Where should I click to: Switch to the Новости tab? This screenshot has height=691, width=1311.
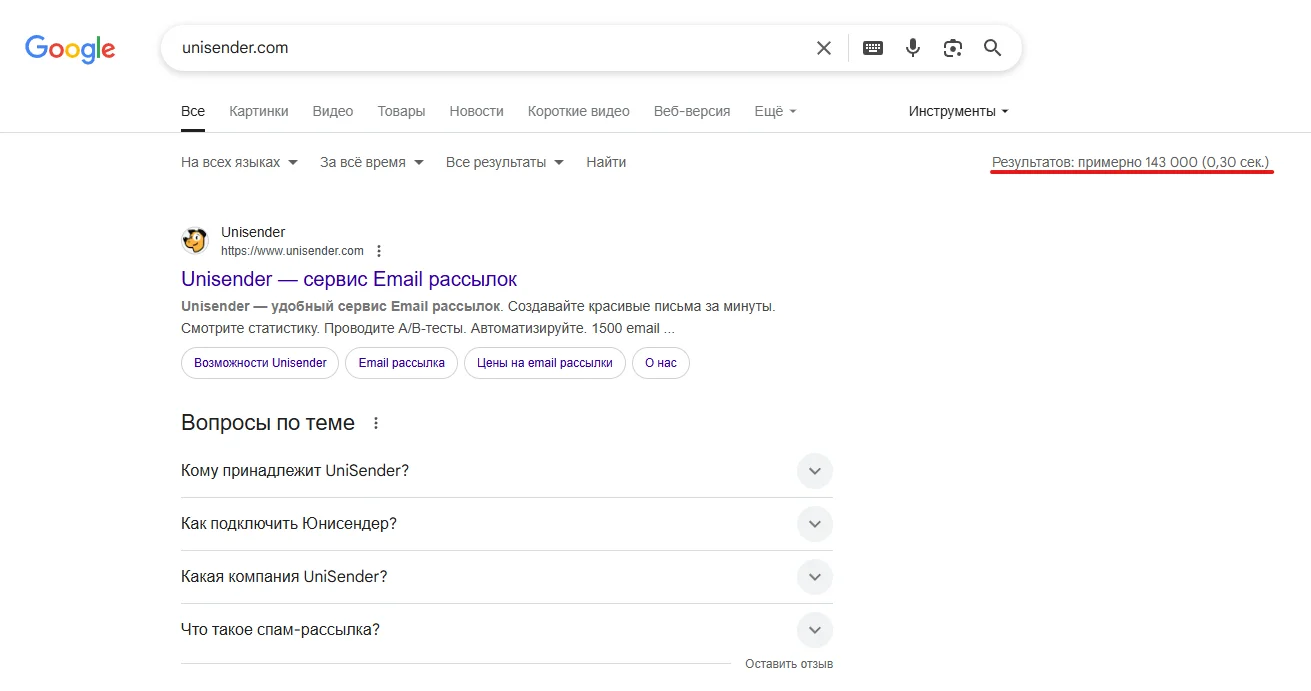pos(476,111)
